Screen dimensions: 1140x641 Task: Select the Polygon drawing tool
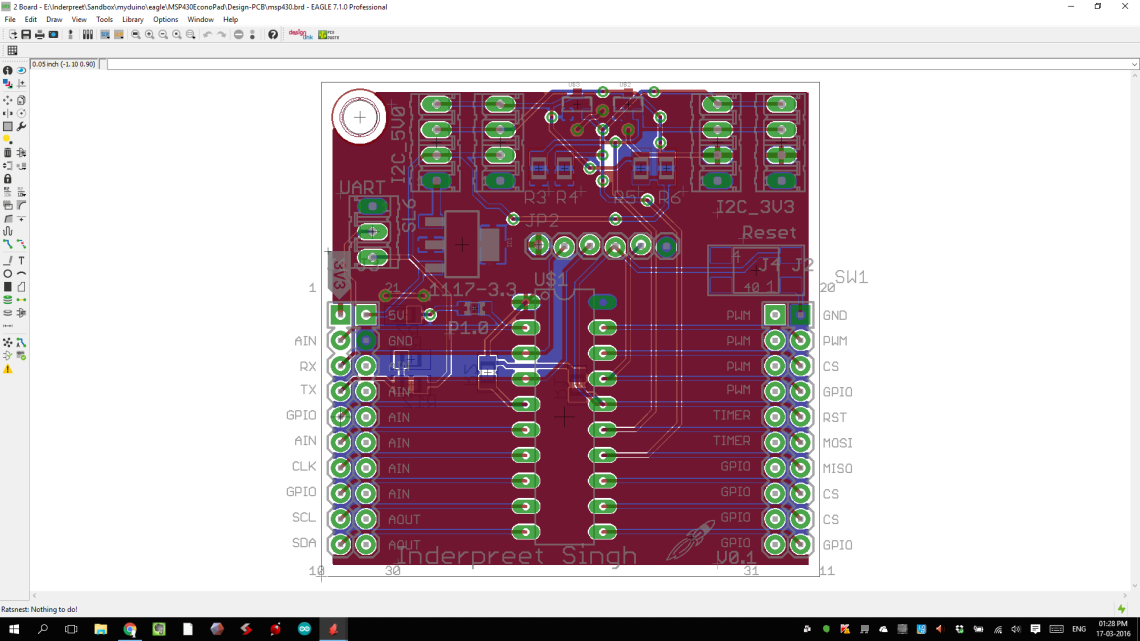tap(22, 285)
